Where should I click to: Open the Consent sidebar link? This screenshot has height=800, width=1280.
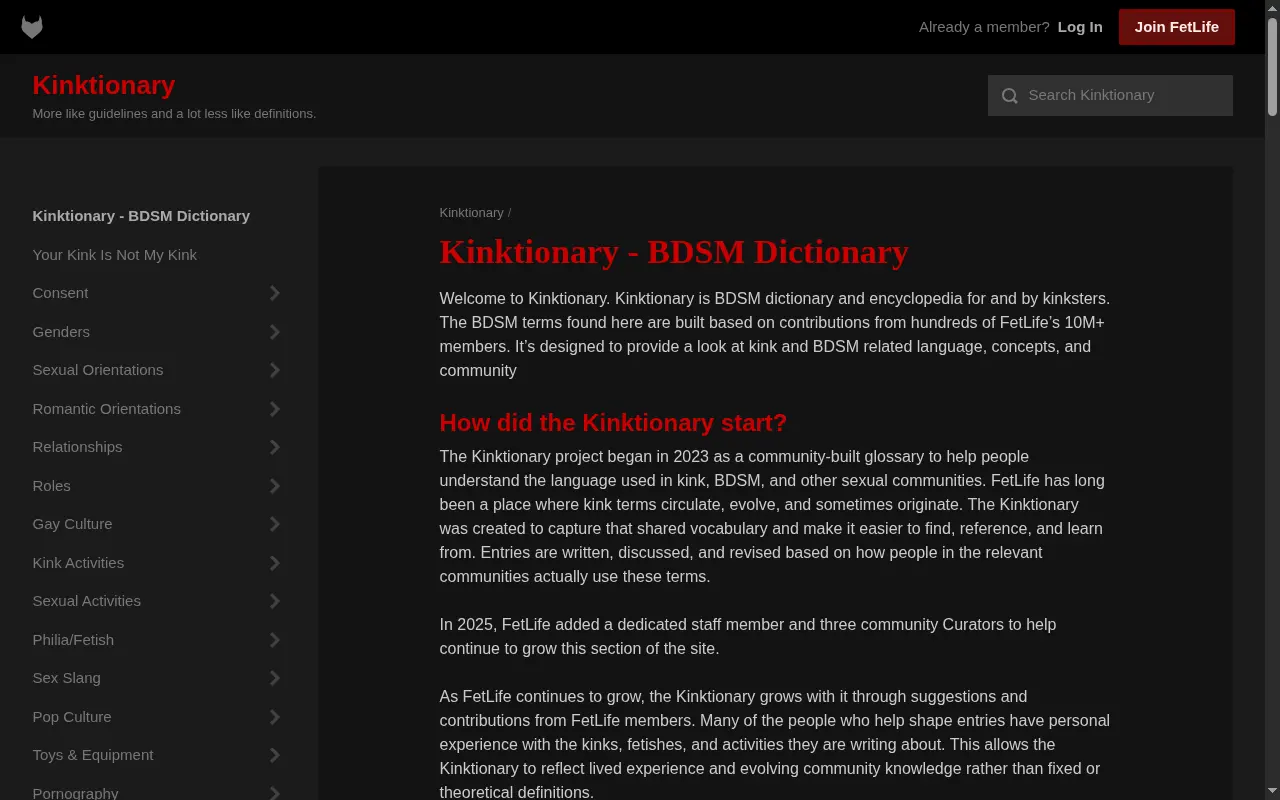[x=60, y=293]
